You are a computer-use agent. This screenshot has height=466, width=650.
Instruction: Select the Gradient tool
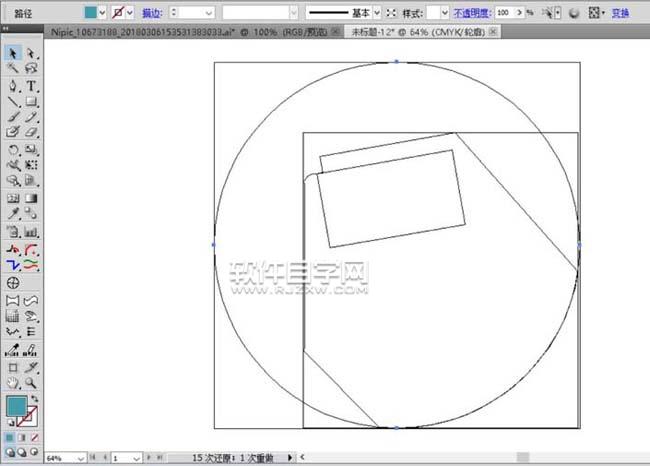coord(31,198)
